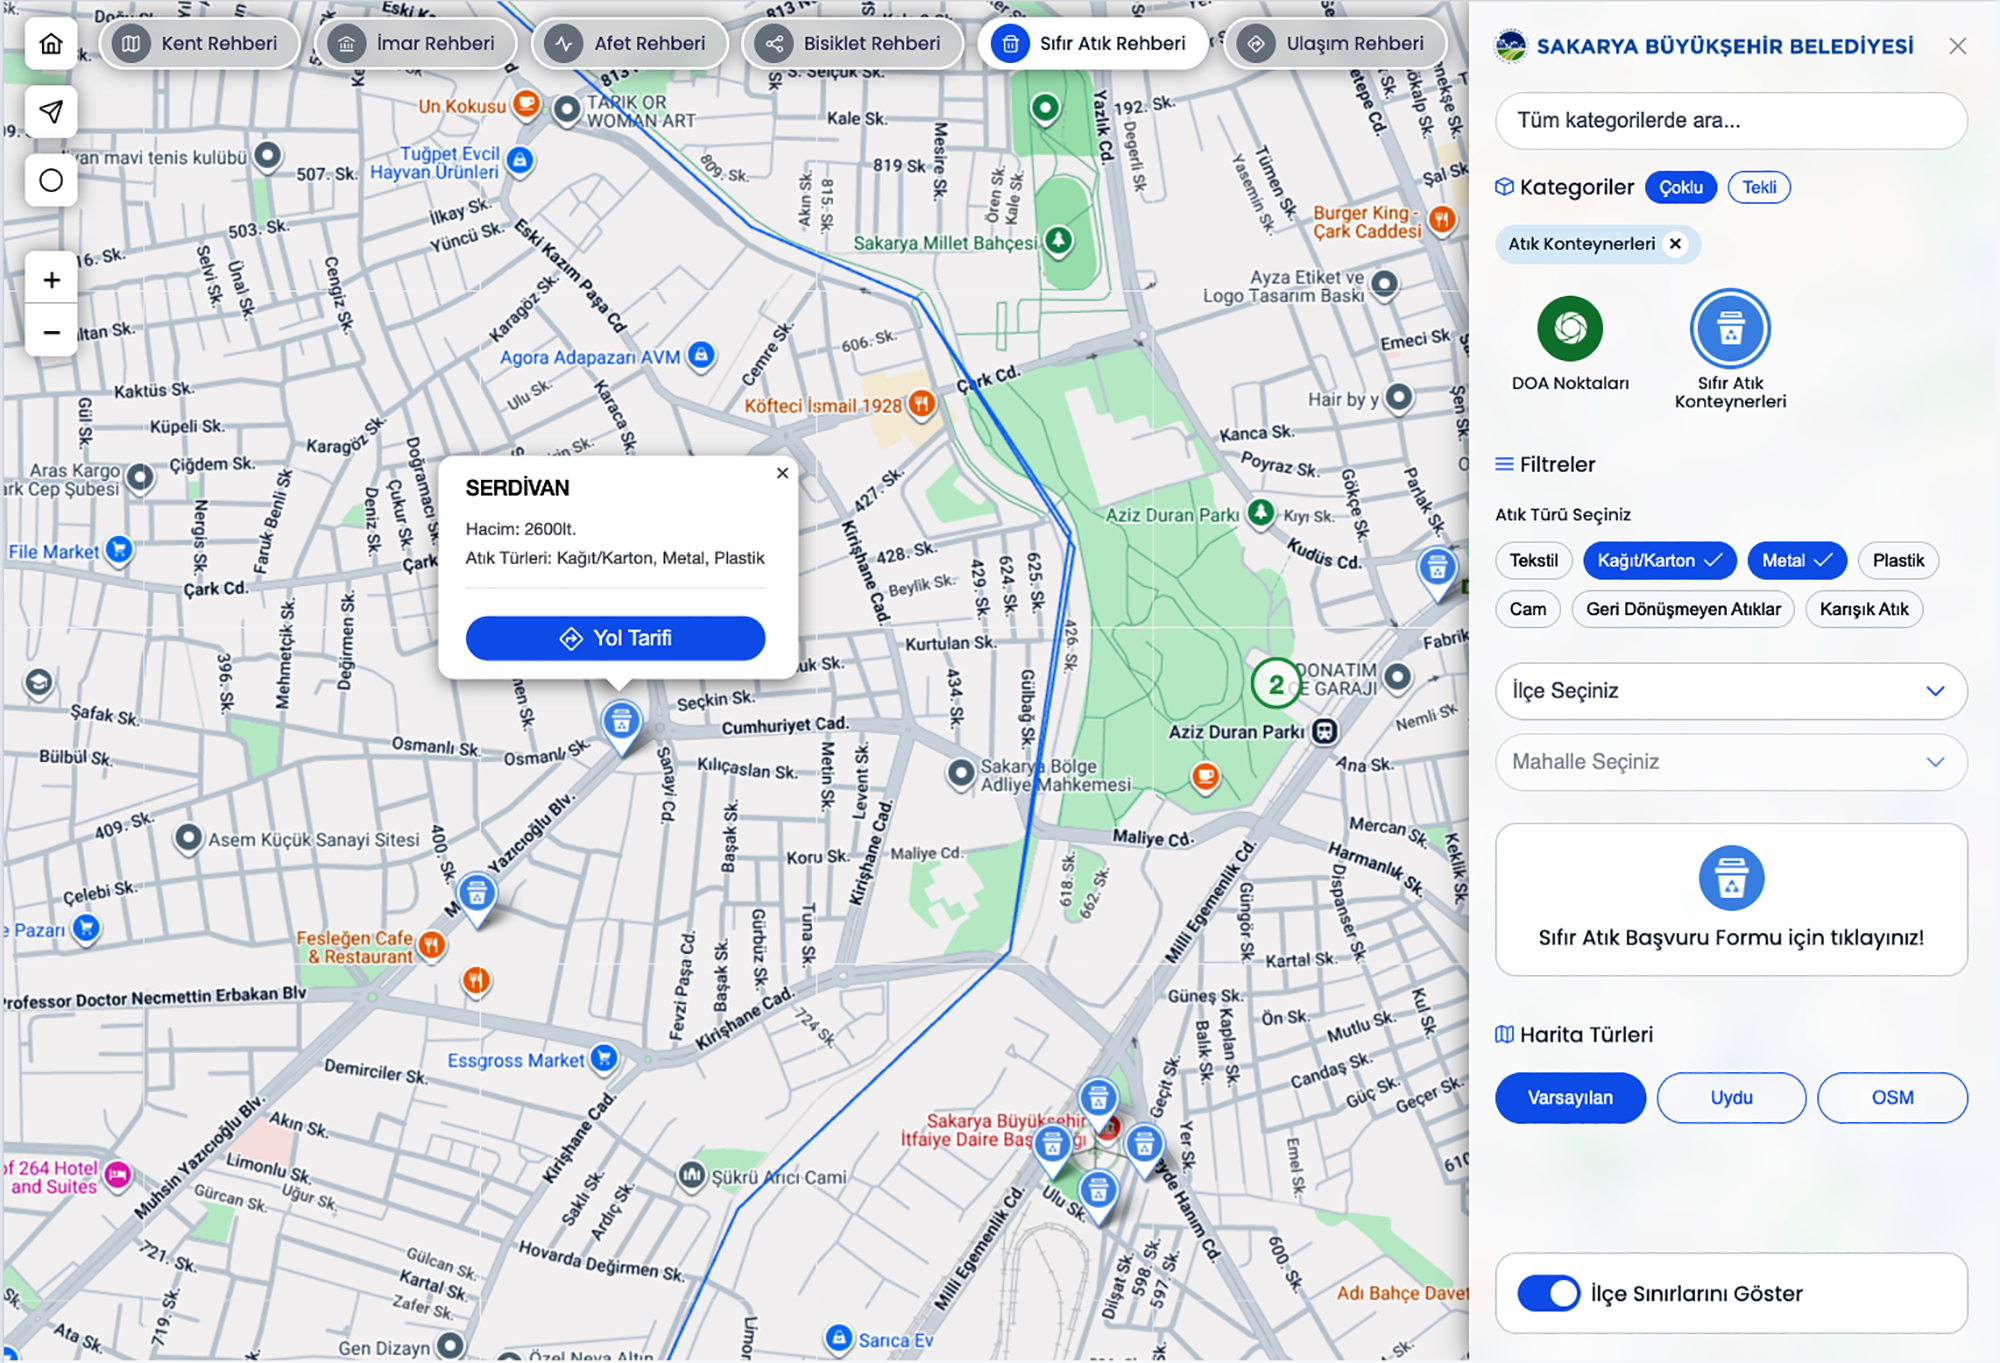Open the İlçe Seçiniz dropdown
The height and width of the screenshot is (1363, 2000).
coord(1730,691)
